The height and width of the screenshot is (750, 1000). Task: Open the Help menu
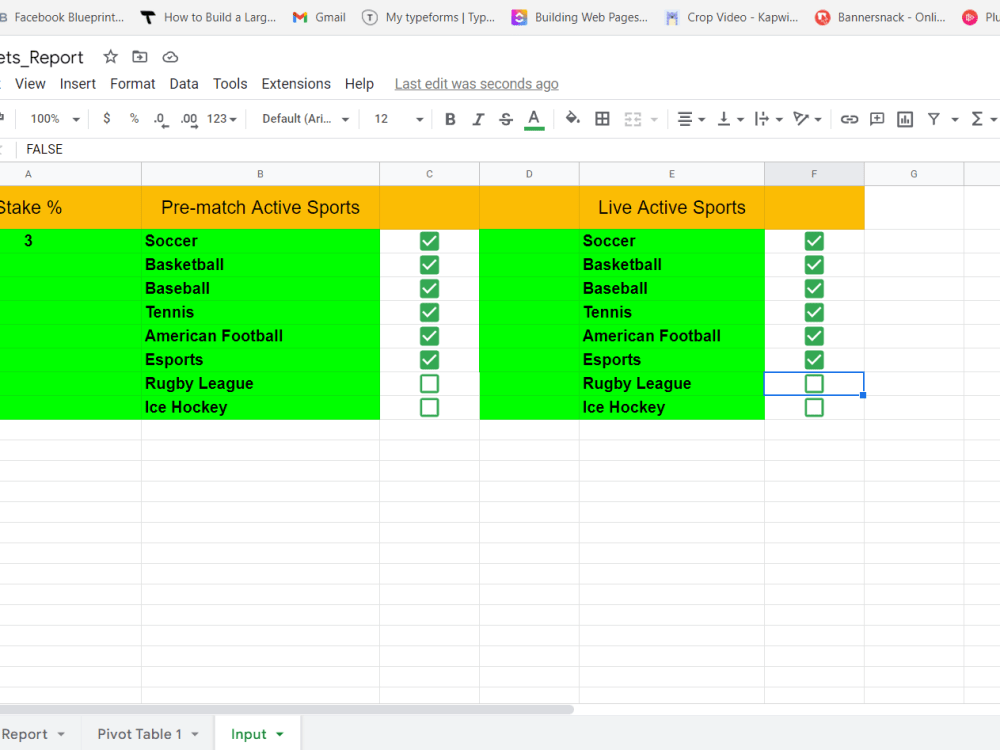(x=359, y=84)
